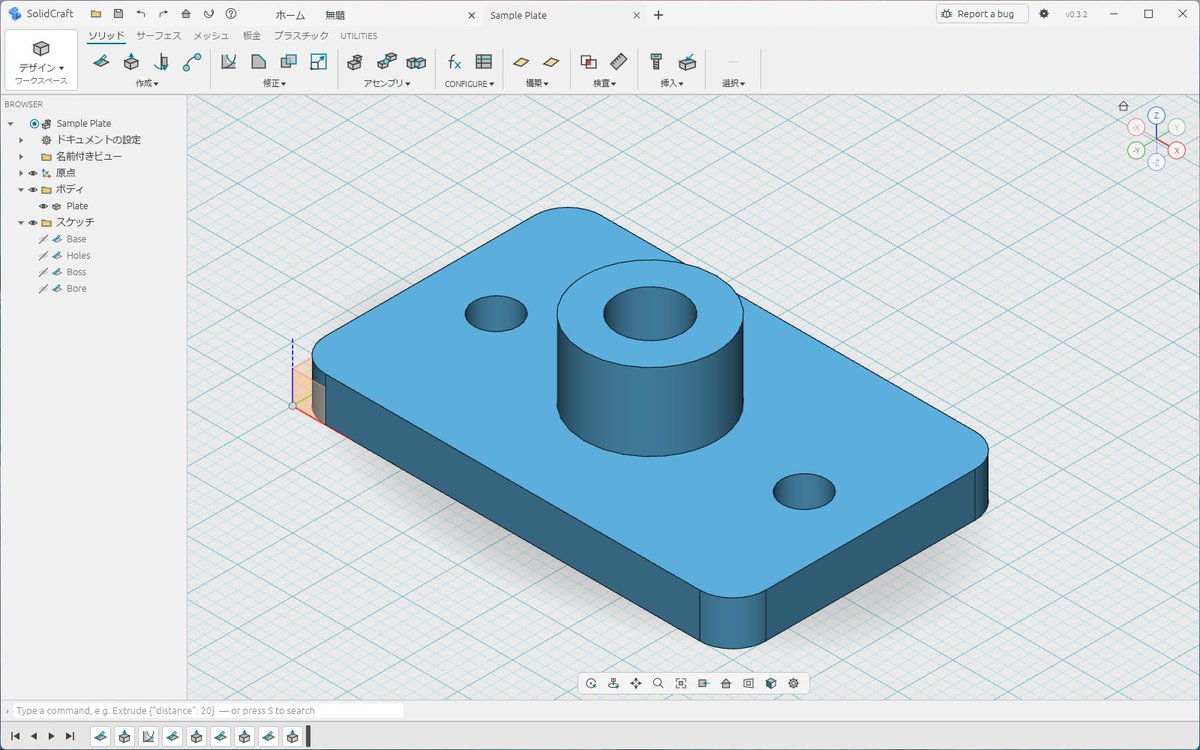Switch to the 板金 tab
The height and width of the screenshot is (750, 1200).
pyautogui.click(x=252, y=36)
